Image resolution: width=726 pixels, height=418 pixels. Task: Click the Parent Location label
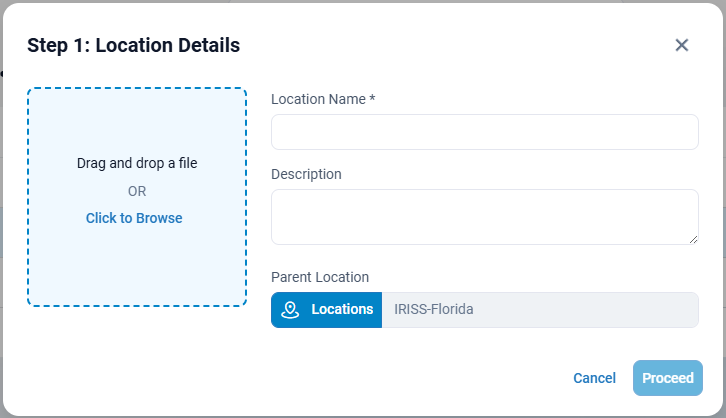coord(320,277)
